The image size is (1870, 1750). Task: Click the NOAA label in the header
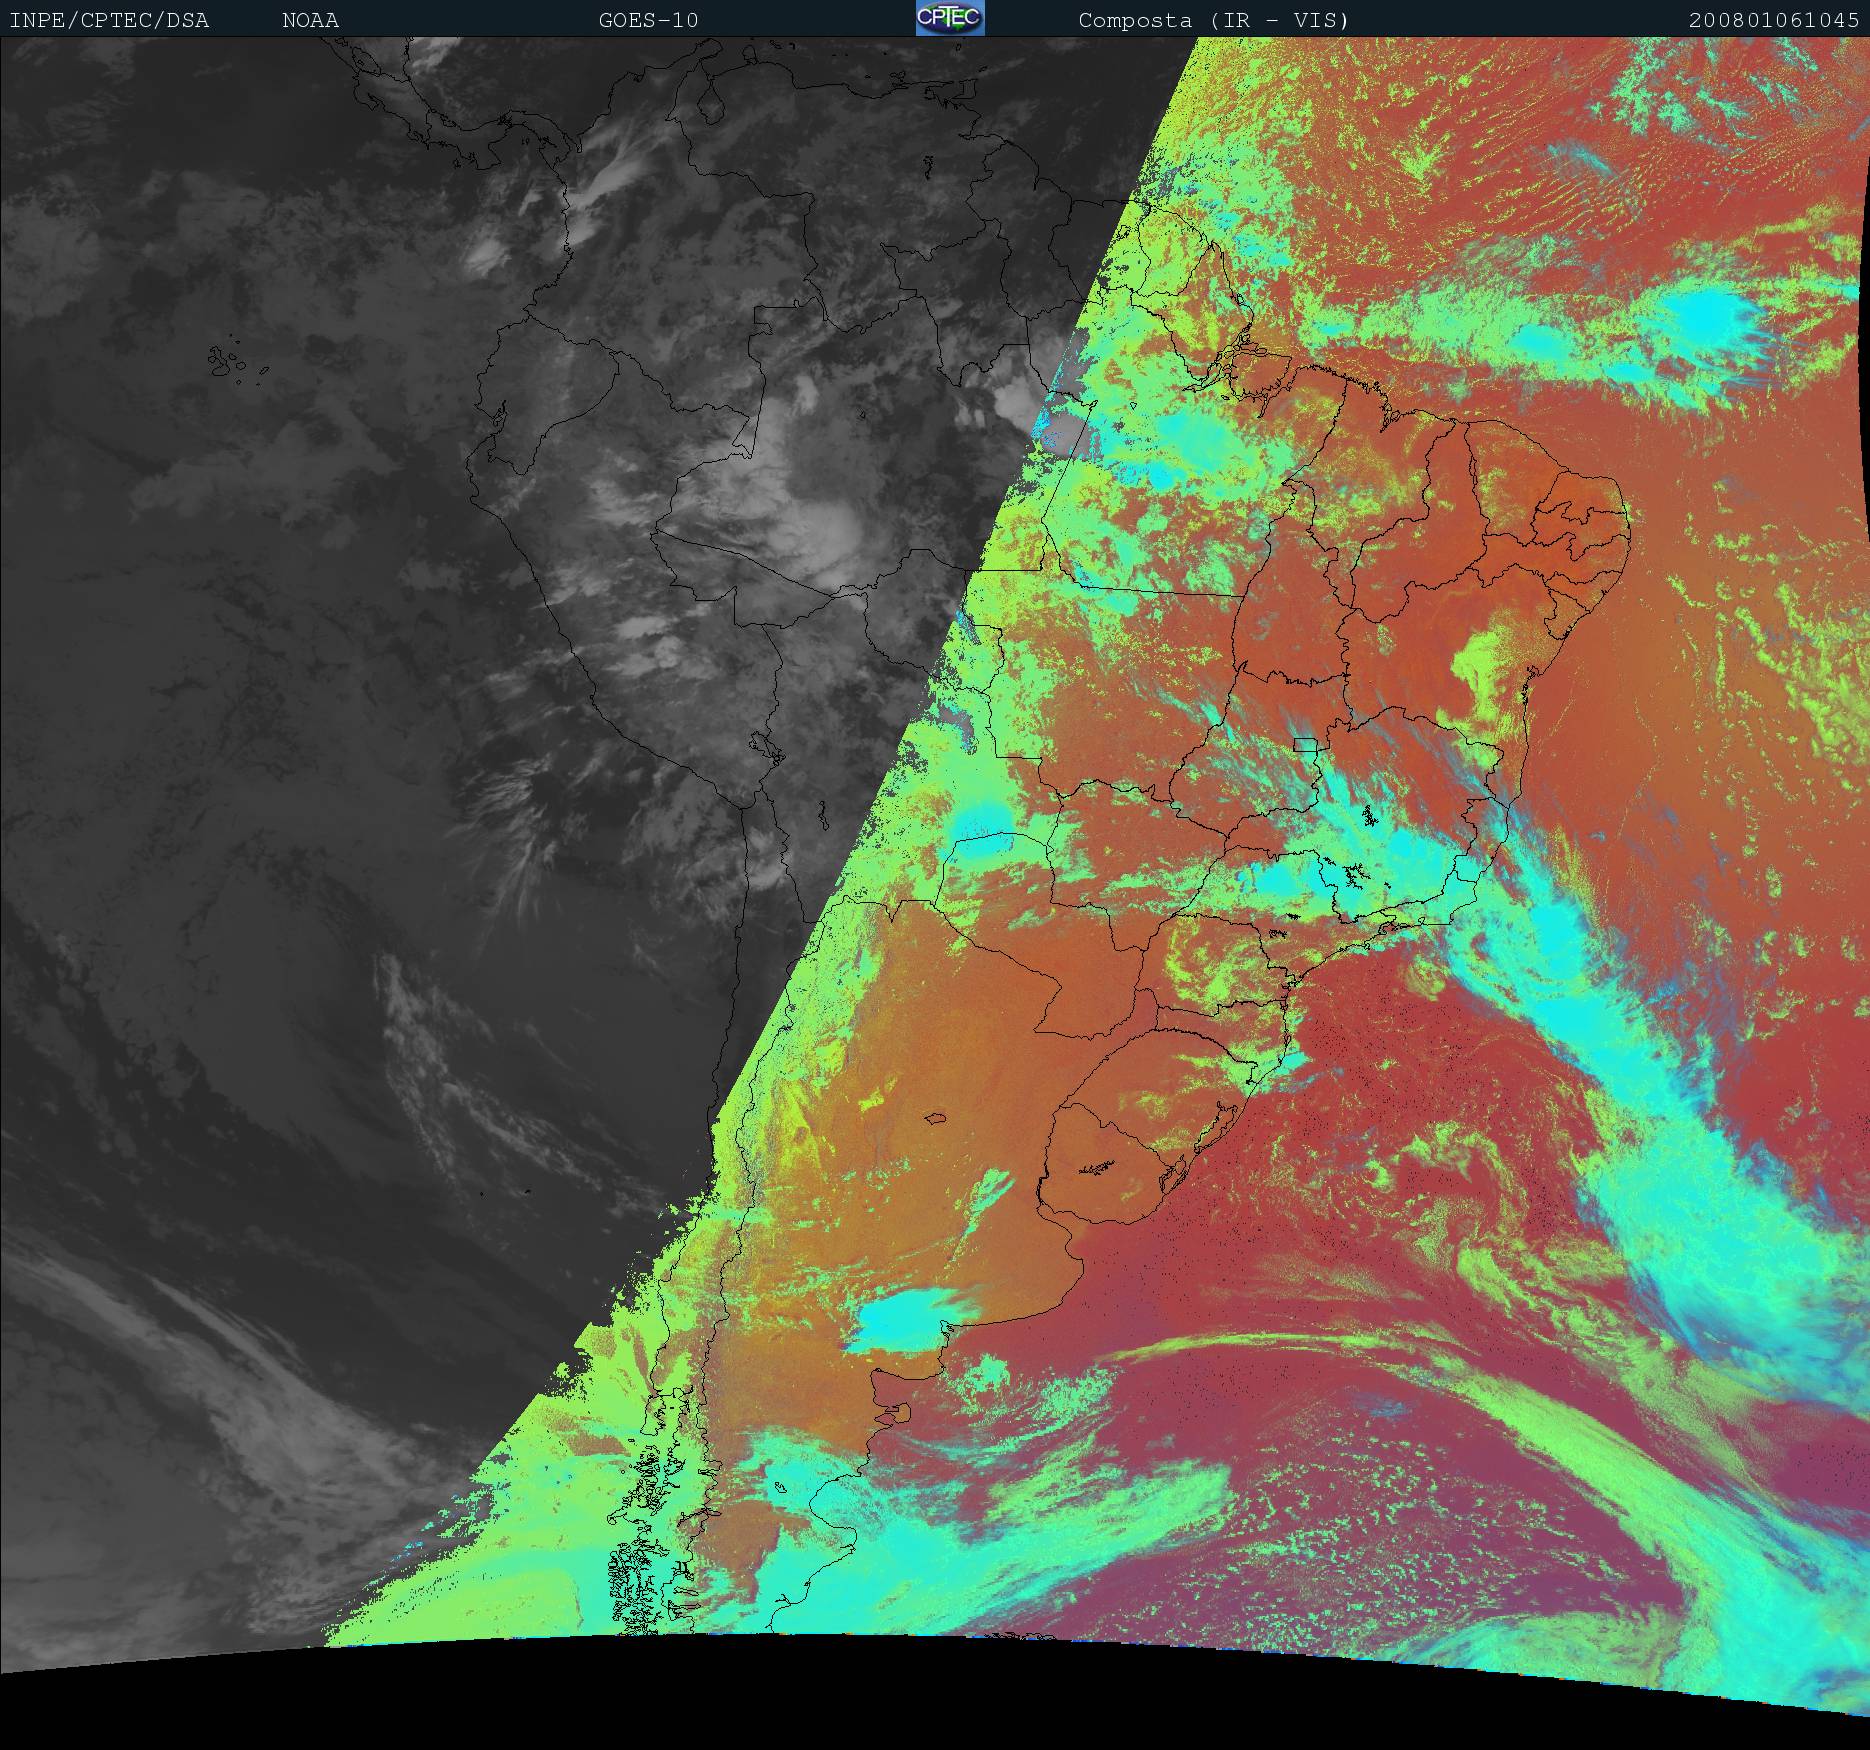coord(310,20)
